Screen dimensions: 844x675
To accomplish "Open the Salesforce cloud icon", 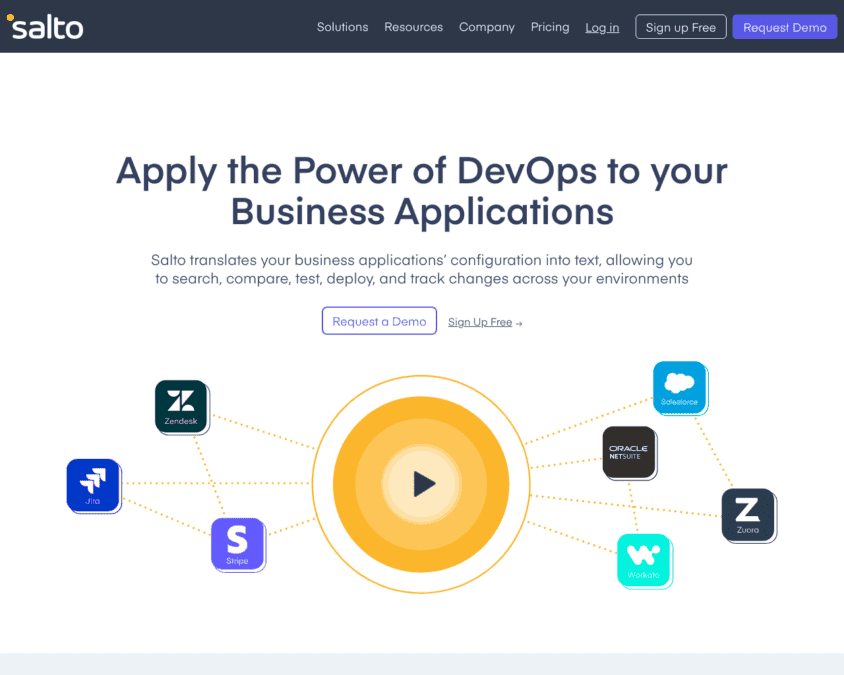I will pos(680,388).
